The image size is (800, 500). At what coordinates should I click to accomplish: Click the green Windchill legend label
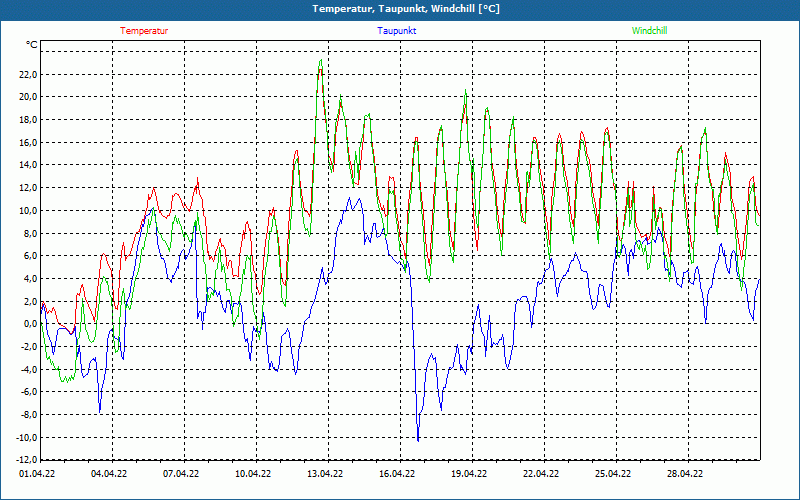pyautogui.click(x=649, y=31)
